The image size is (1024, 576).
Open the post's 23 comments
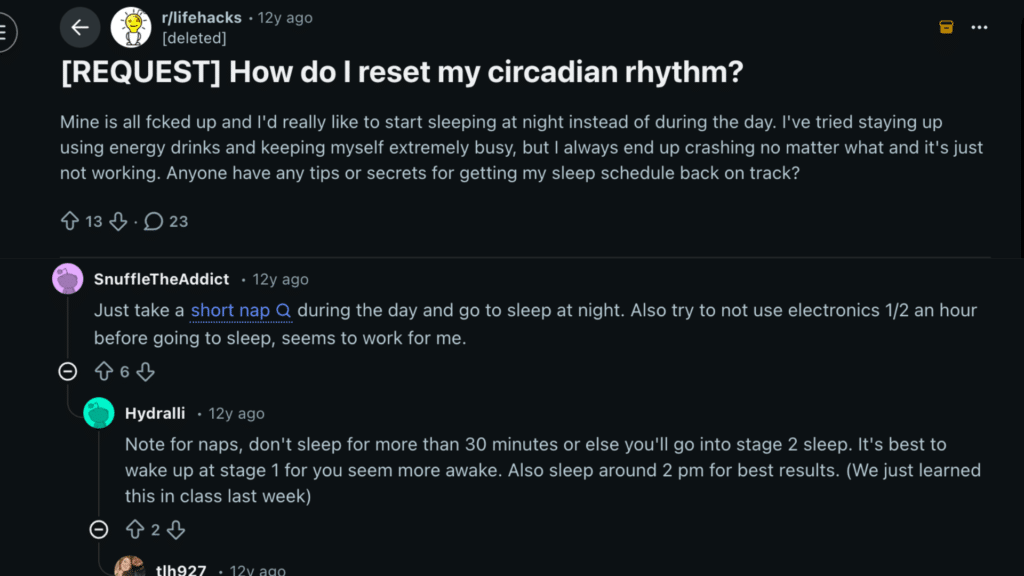(x=166, y=221)
